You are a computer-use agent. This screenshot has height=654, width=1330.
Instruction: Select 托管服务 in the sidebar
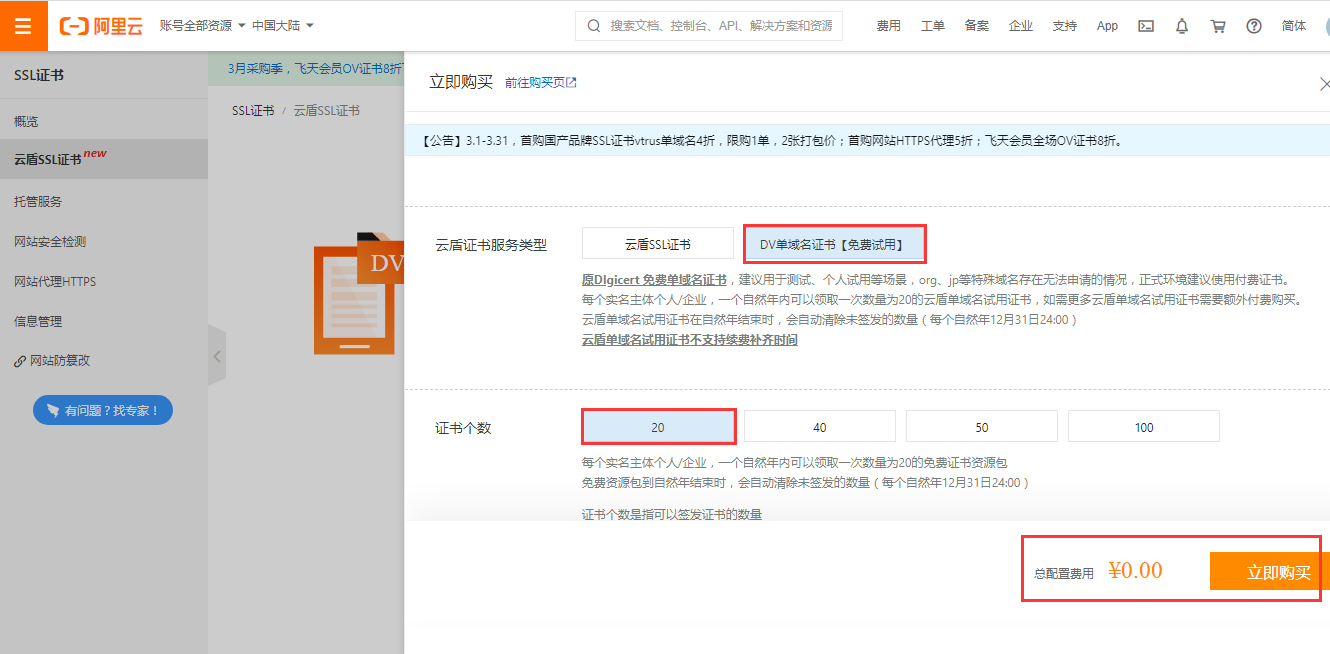[x=104, y=201]
